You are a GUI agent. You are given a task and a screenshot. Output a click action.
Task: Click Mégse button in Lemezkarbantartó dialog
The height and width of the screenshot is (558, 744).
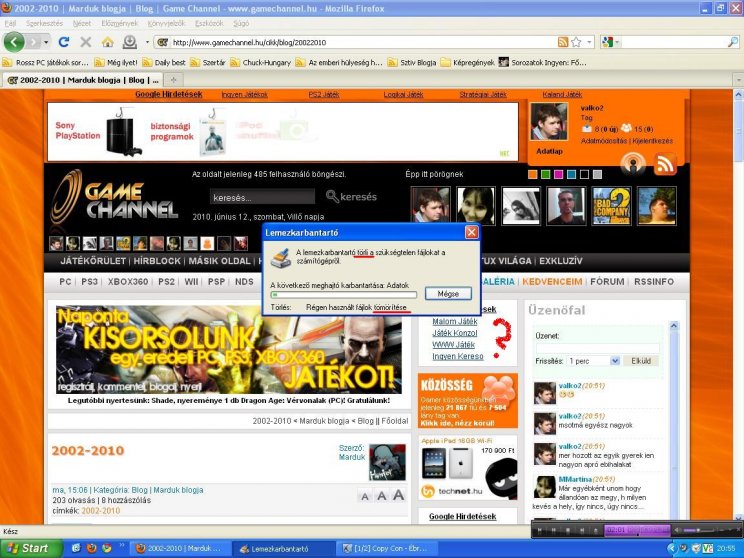(x=448, y=294)
